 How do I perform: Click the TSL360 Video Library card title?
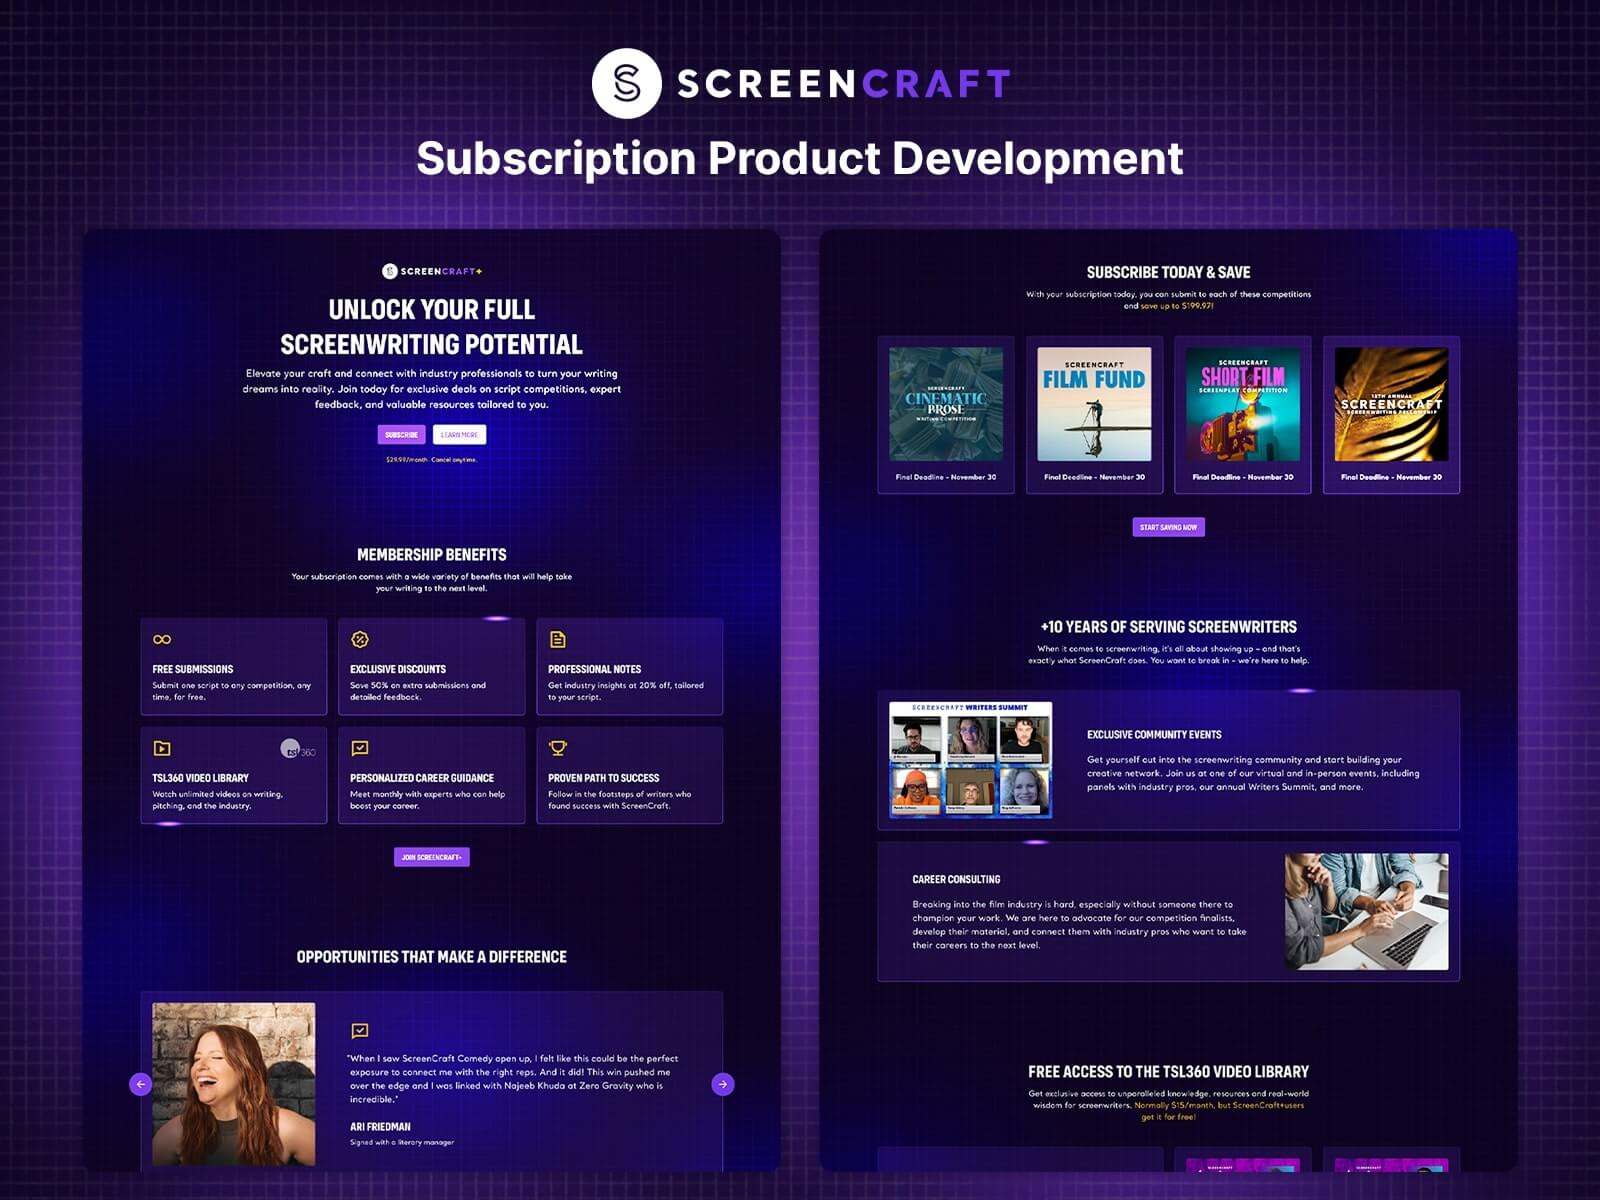coord(200,778)
